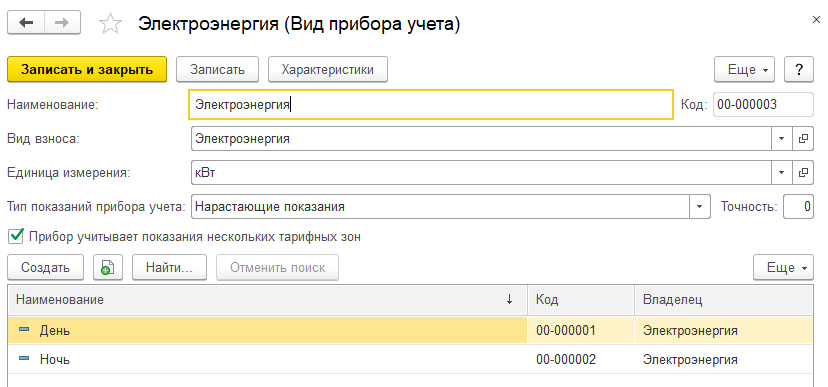Toggle sort arrow in Наименование column header
The width and height of the screenshot is (828, 387).
pos(509,299)
